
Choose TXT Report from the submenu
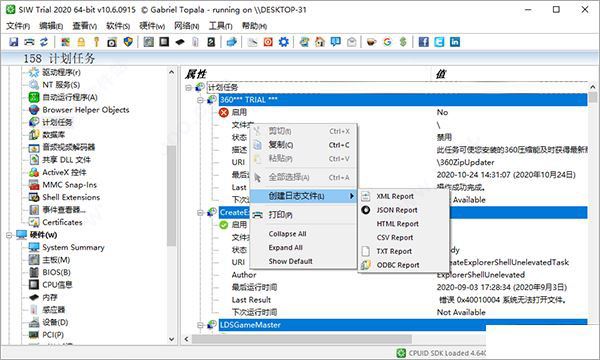point(404,251)
